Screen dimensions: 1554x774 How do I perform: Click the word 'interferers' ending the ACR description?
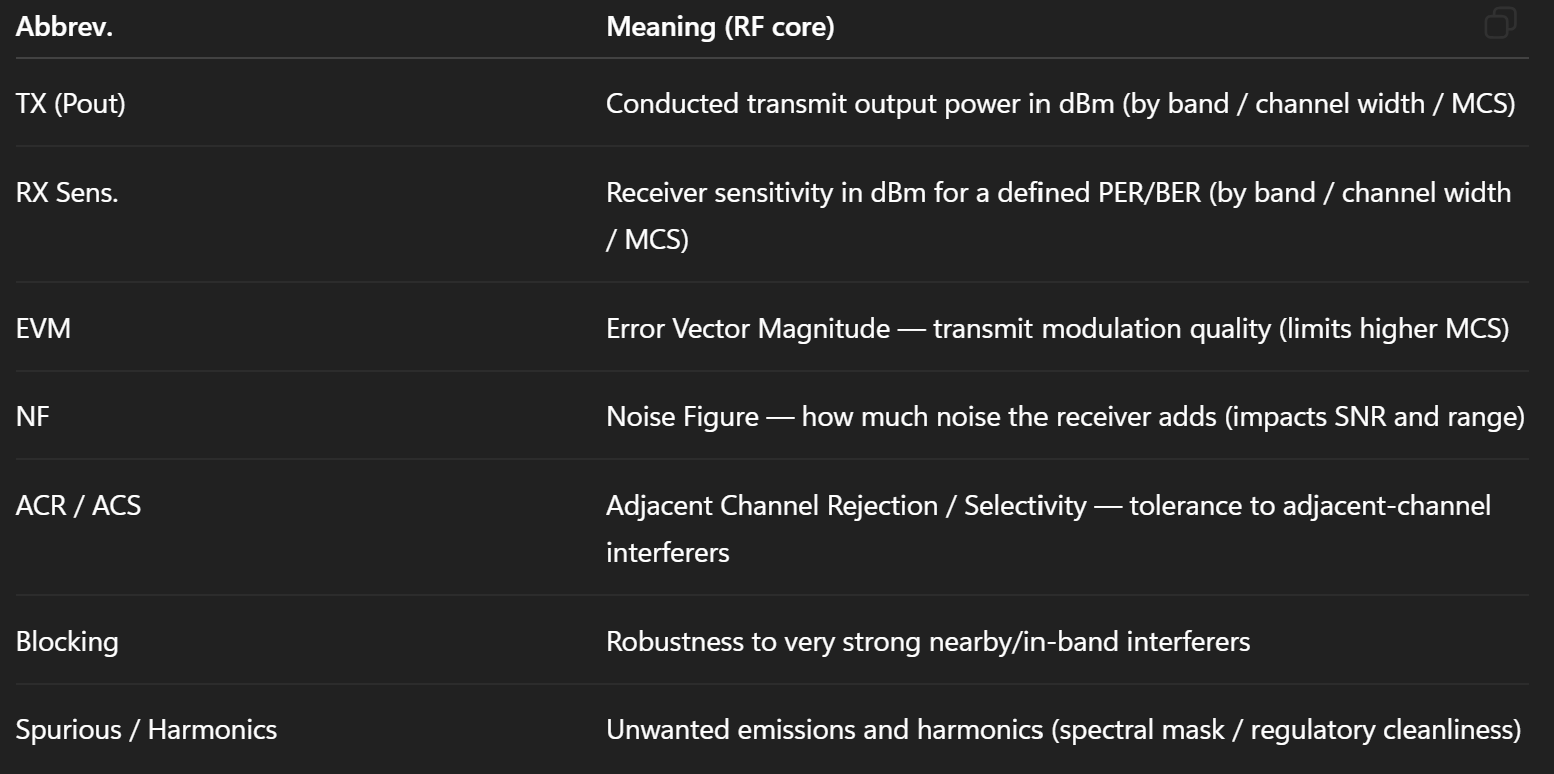click(x=667, y=552)
